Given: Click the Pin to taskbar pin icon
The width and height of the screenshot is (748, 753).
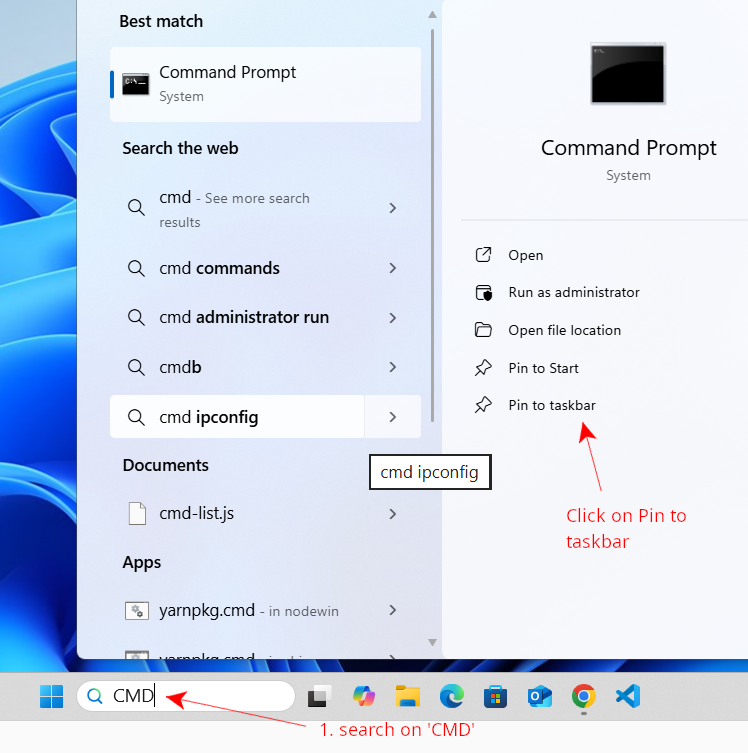Looking at the screenshot, I should [x=483, y=405].
